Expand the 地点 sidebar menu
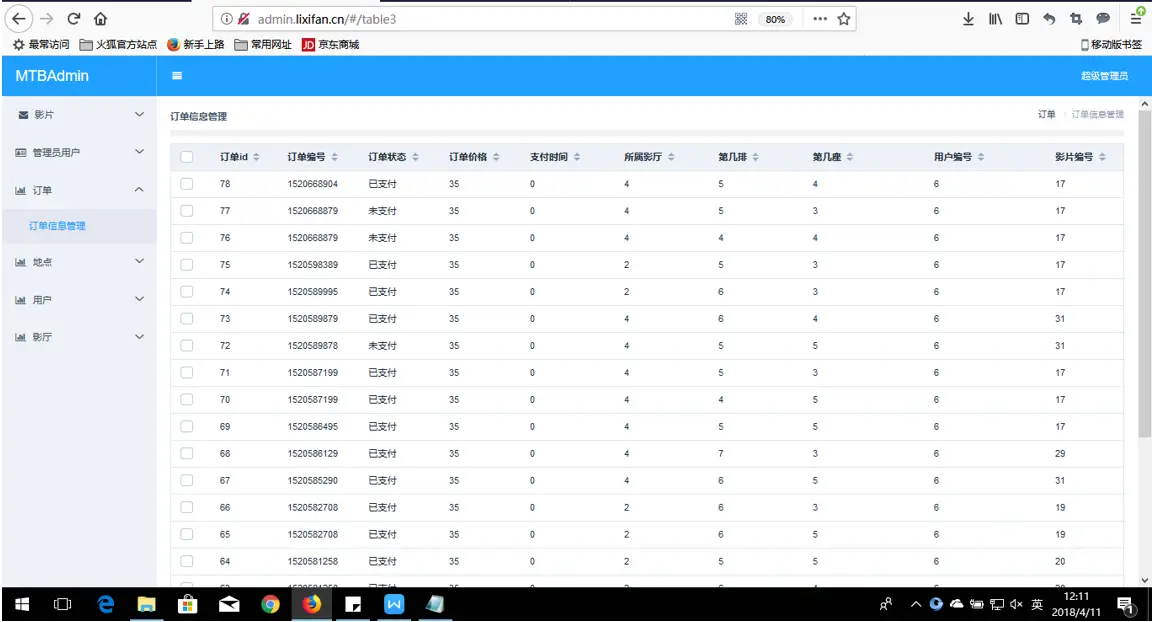The image size is (1152, 622). click(x=79, y=261)
